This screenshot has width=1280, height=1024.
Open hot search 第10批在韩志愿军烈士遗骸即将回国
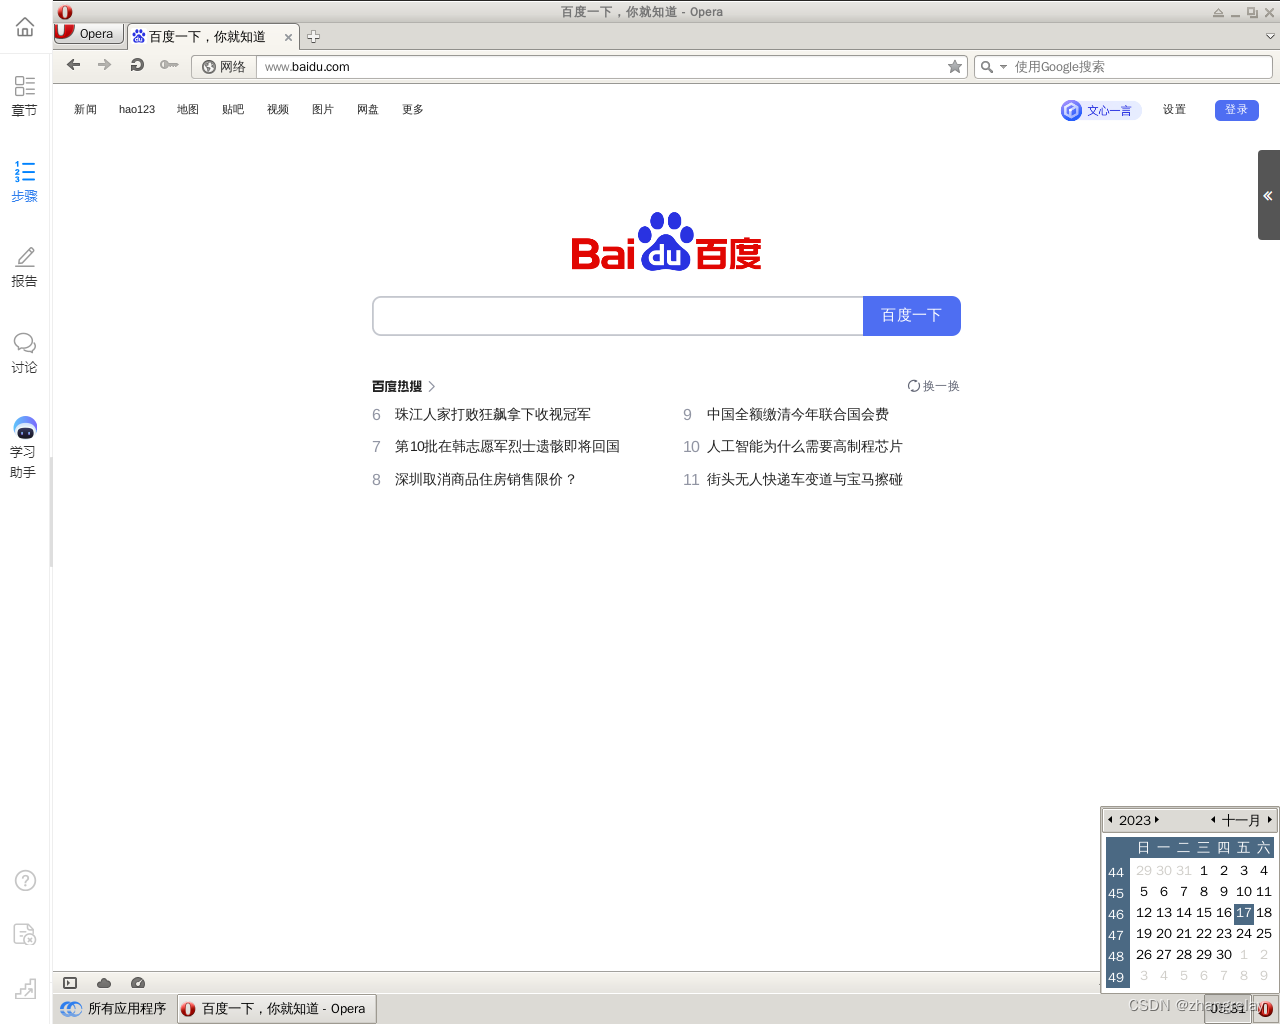[x=507, y=446]
